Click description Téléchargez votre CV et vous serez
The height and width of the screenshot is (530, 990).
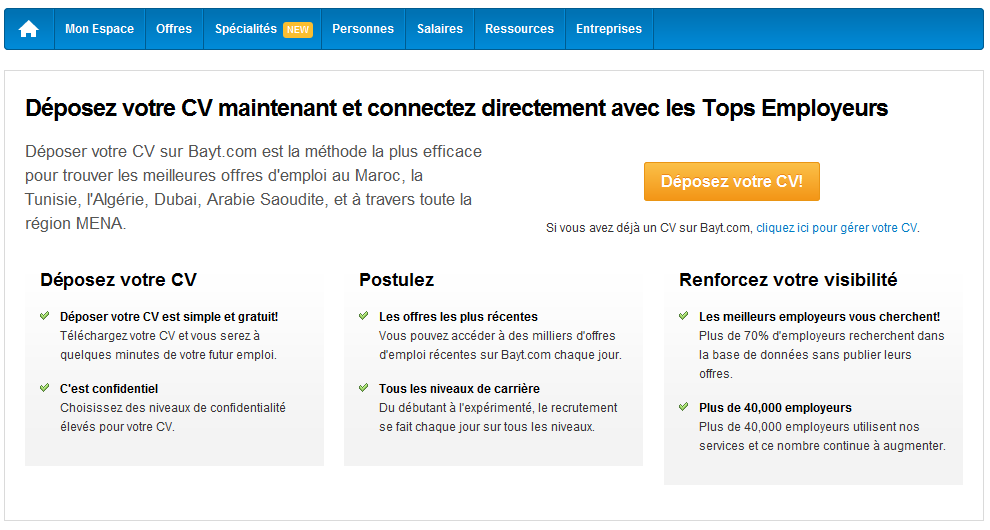click(169, 346)
